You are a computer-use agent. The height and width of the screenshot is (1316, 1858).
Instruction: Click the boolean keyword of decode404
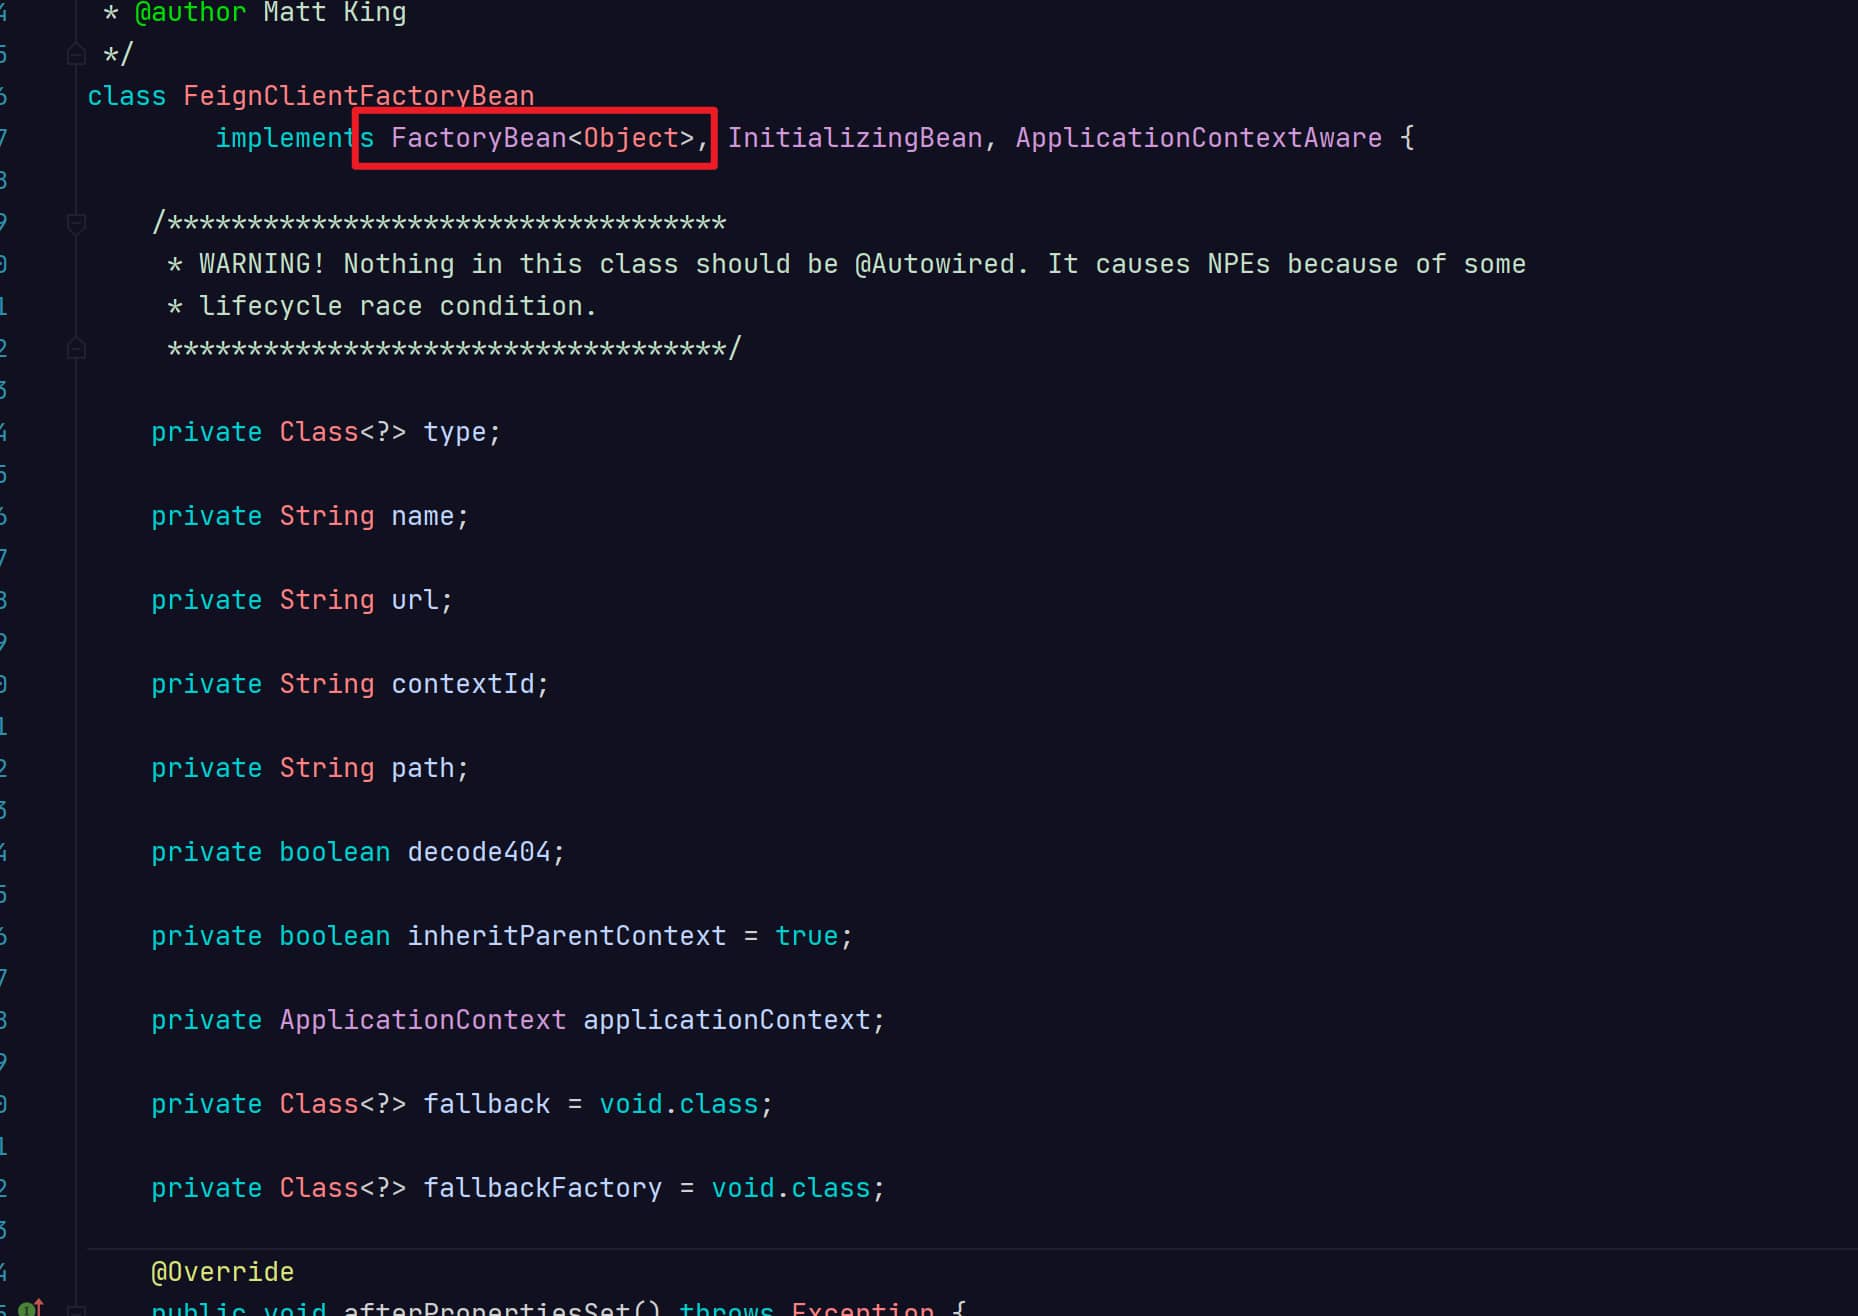pyautogui.click(x=335, y=852)
